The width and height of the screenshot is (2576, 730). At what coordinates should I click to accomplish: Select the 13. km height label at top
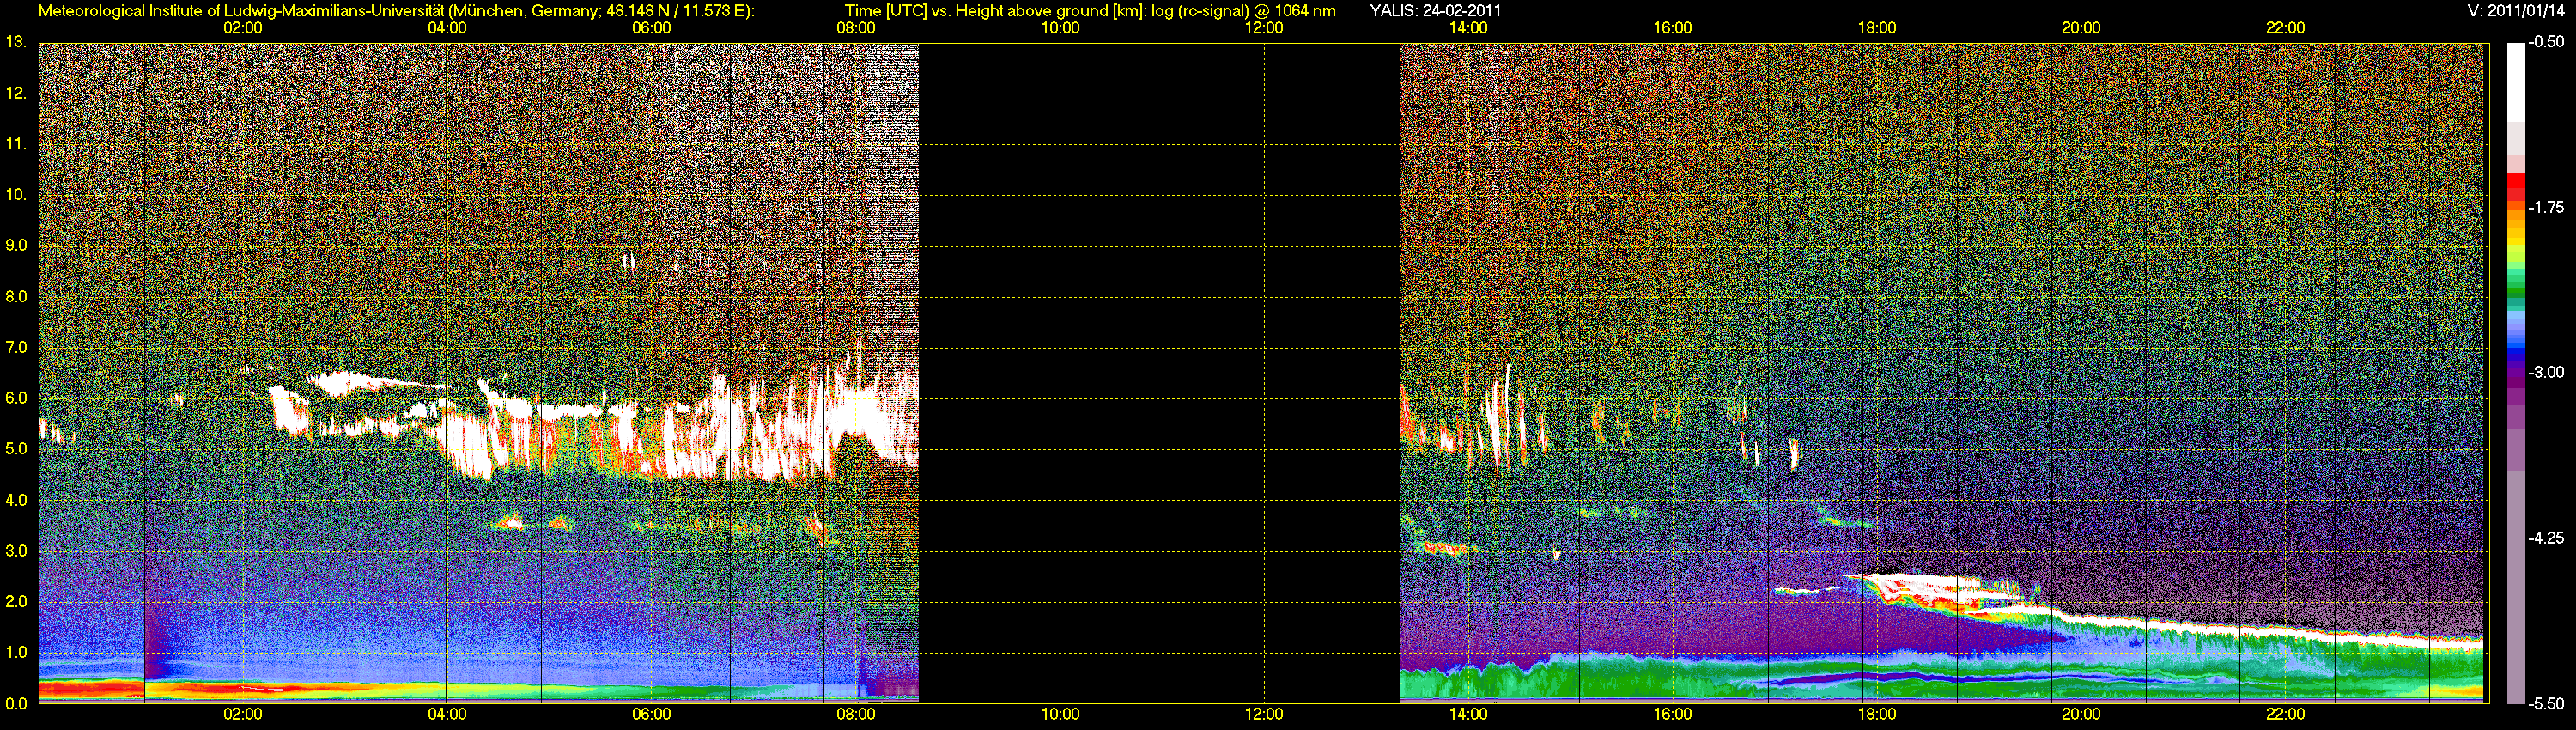click(x=16, y=42)
